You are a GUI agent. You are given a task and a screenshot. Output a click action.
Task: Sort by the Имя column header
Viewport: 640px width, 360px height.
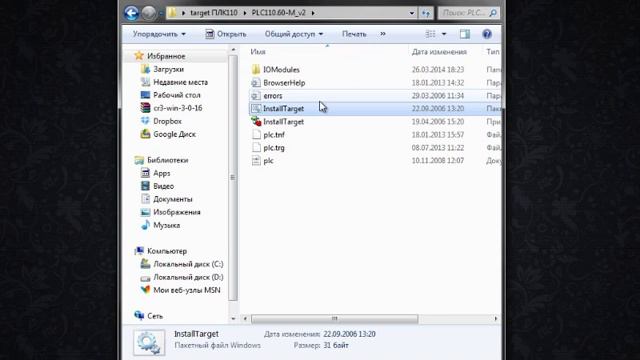(258, 52)
